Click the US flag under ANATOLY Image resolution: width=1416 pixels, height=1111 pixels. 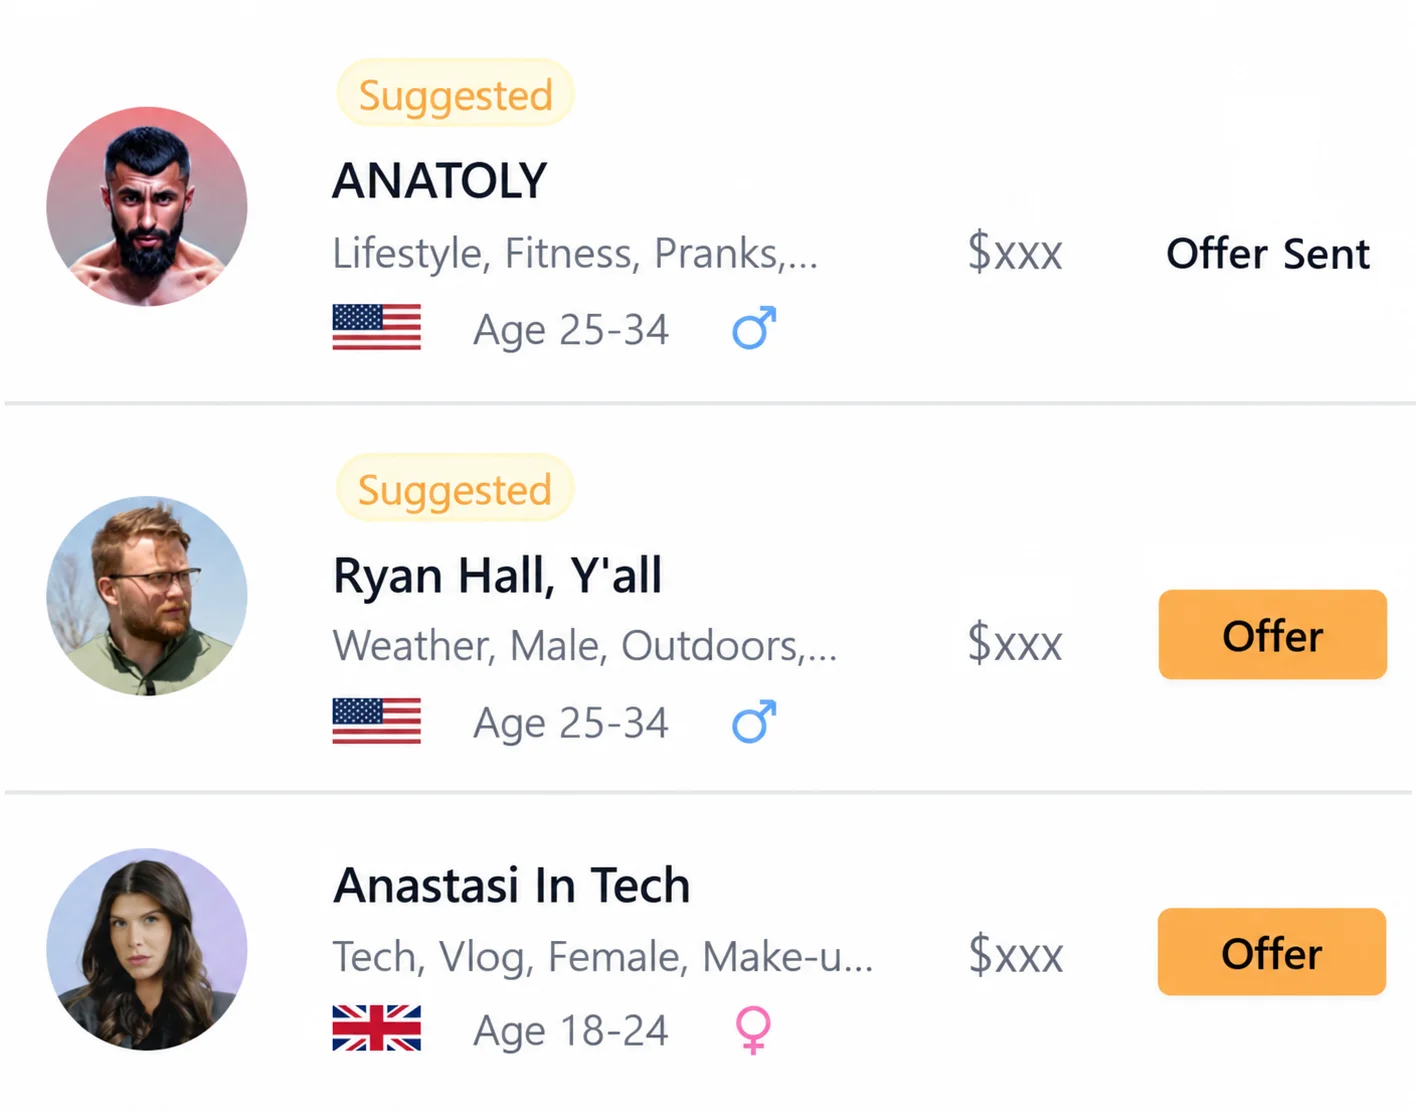(376, 327)
